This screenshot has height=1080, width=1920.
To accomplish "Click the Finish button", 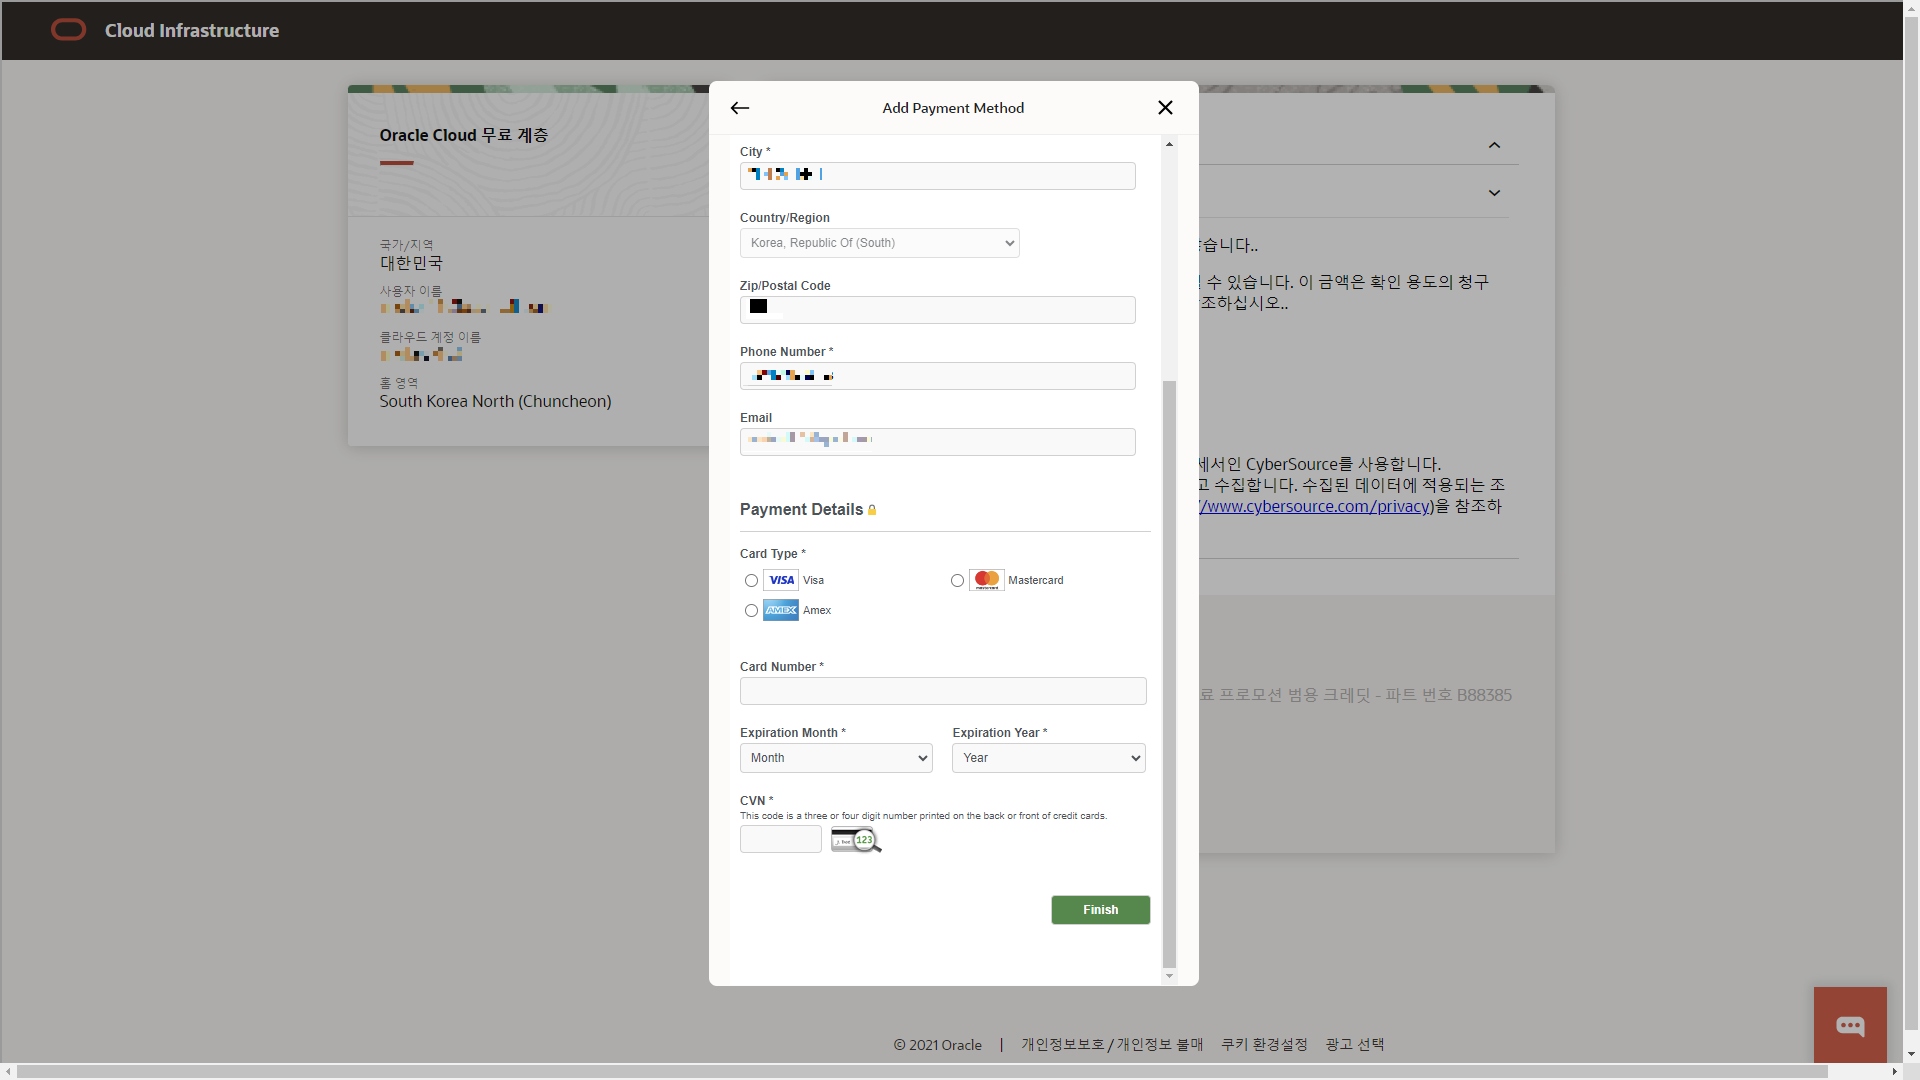I will (x=1100, y=910).
